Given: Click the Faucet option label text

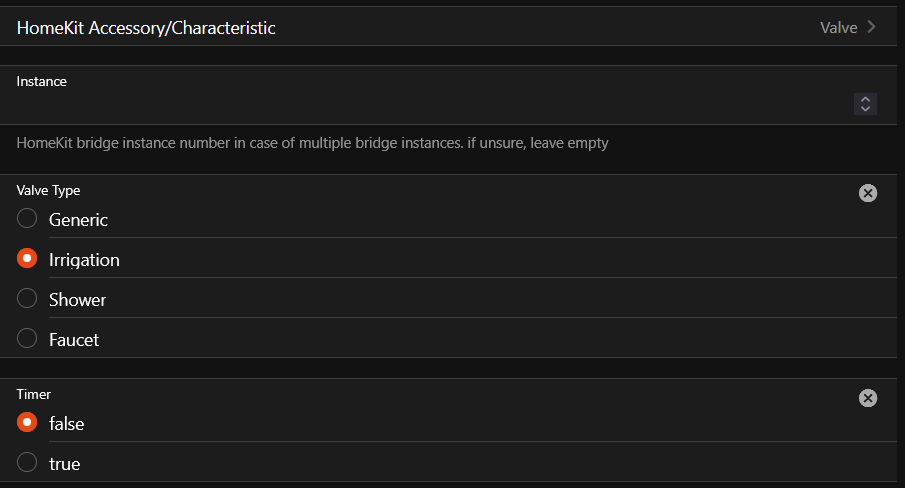Looking at the screenshot, I should [74, 340].
